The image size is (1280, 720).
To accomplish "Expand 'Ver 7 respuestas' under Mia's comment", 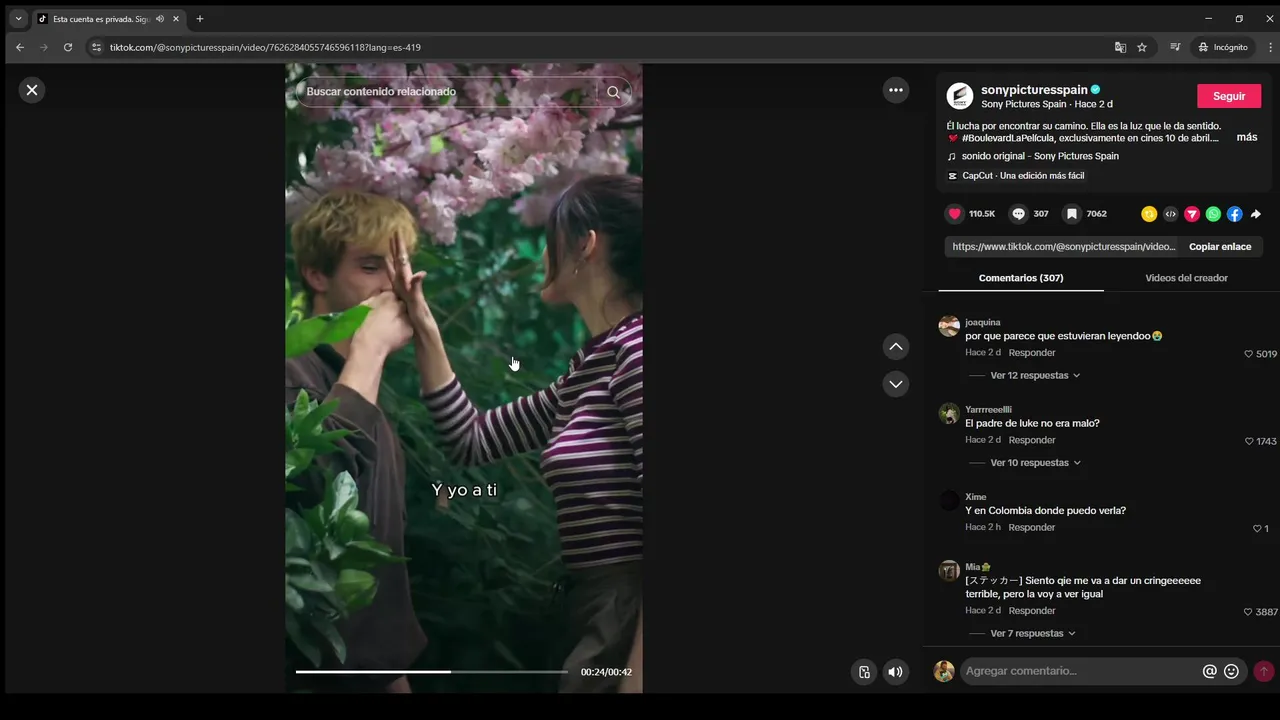I will 1033,634.
